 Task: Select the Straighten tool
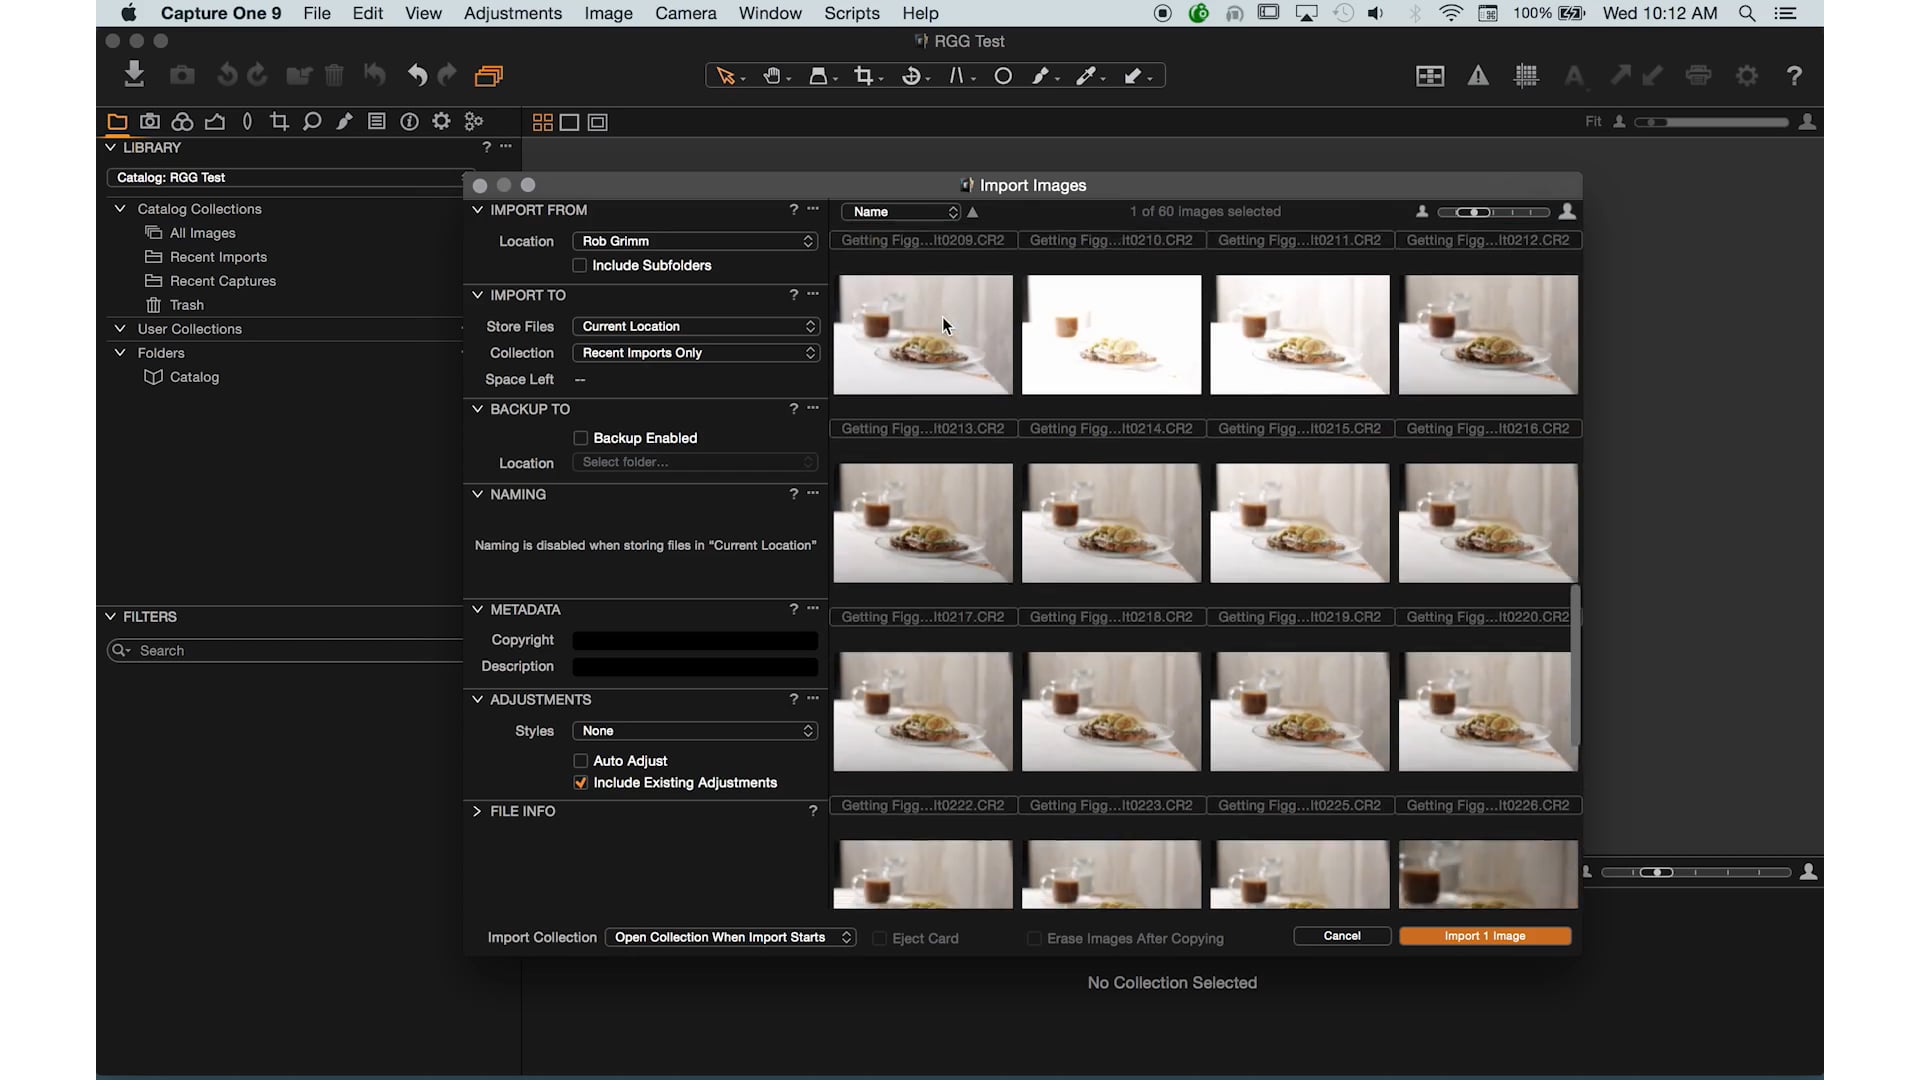(959, 75)
